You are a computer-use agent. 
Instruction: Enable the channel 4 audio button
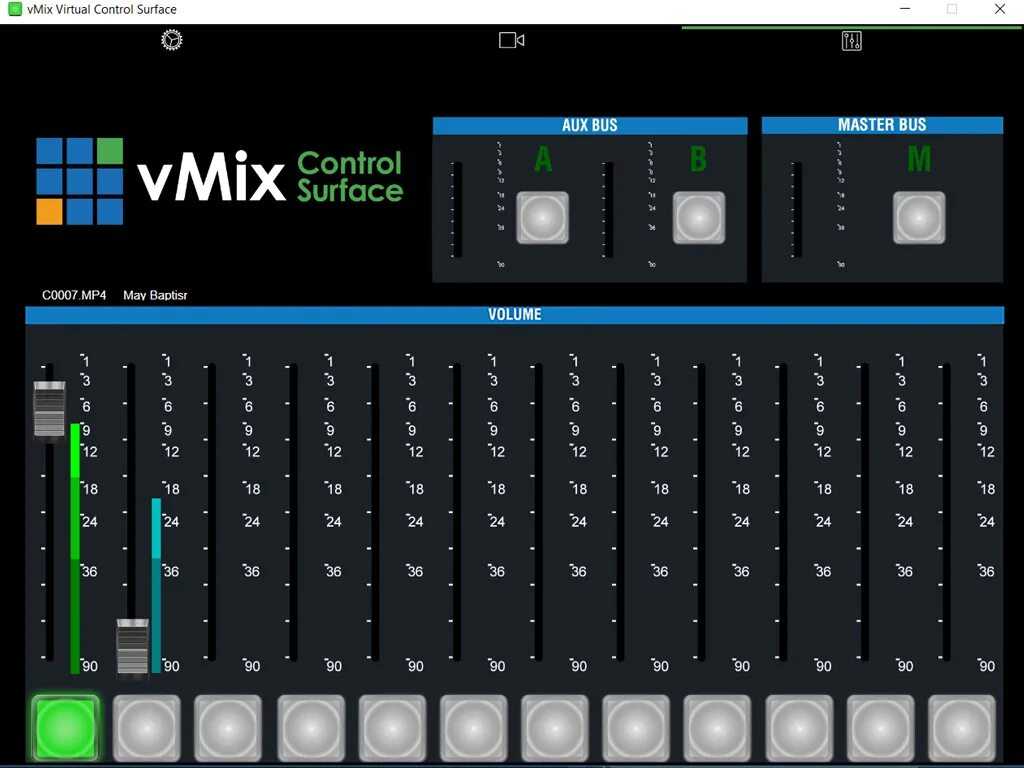pos(311,728)
